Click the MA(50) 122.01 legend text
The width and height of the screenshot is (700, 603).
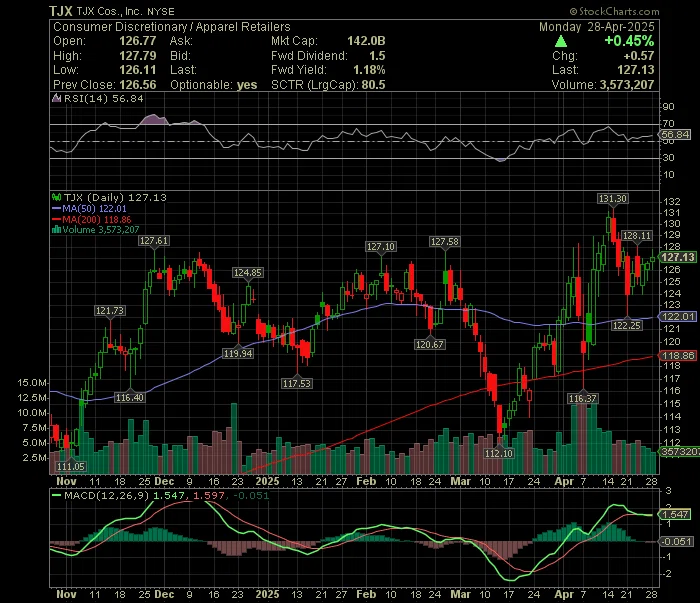click(94, 208)
